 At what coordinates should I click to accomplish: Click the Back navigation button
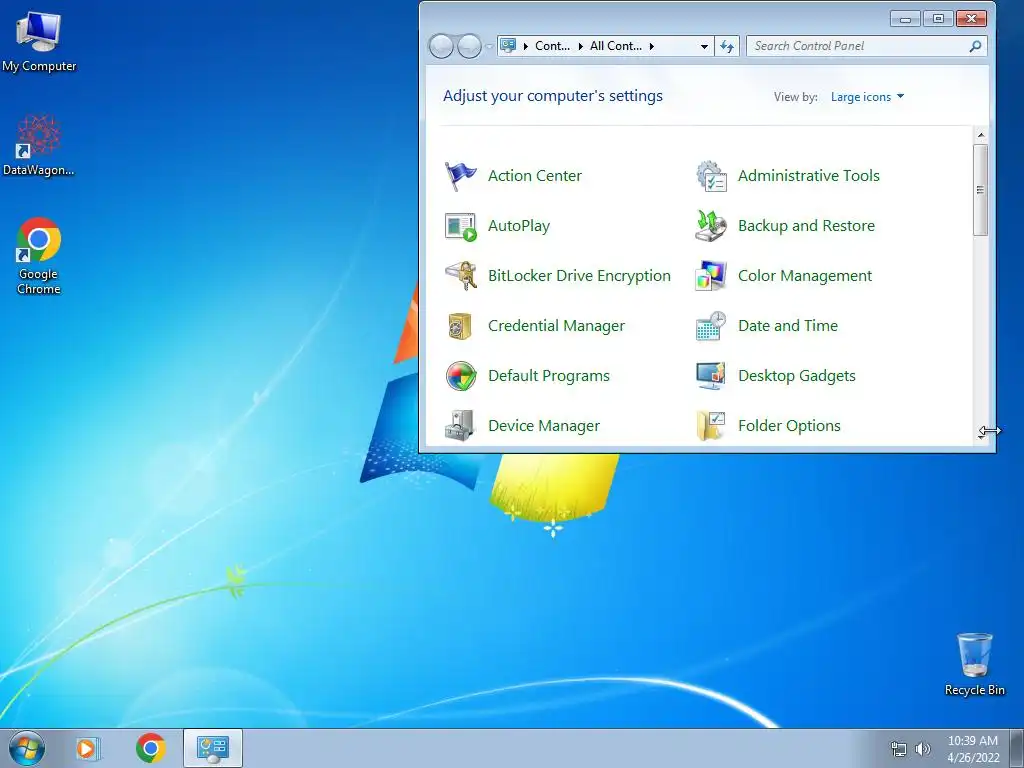(441, 46)
